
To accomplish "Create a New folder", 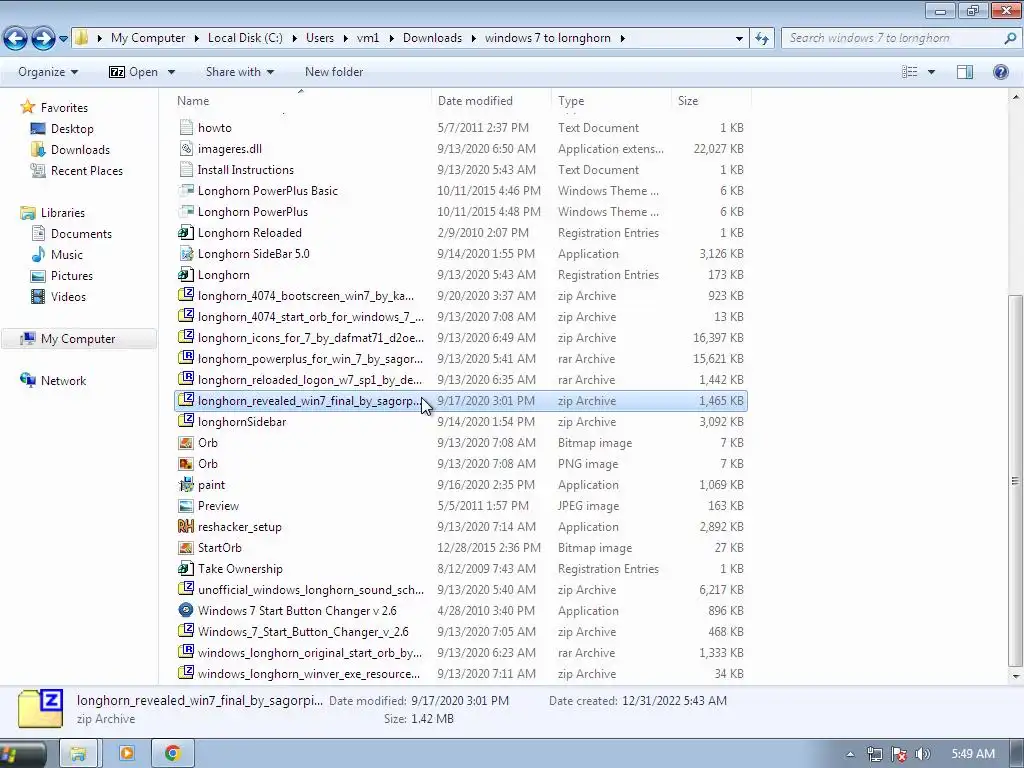I will (x=334, y=72).
